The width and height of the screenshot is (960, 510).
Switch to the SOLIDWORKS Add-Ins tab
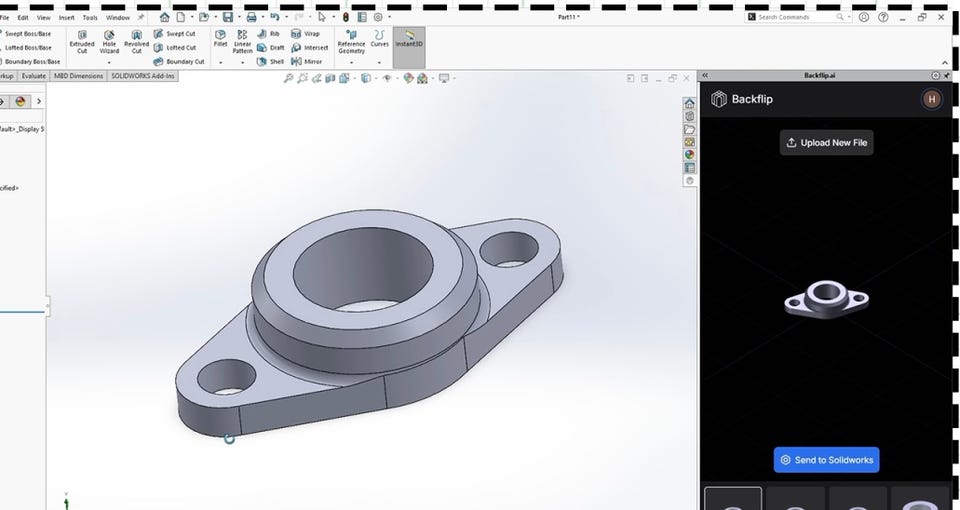143,76
